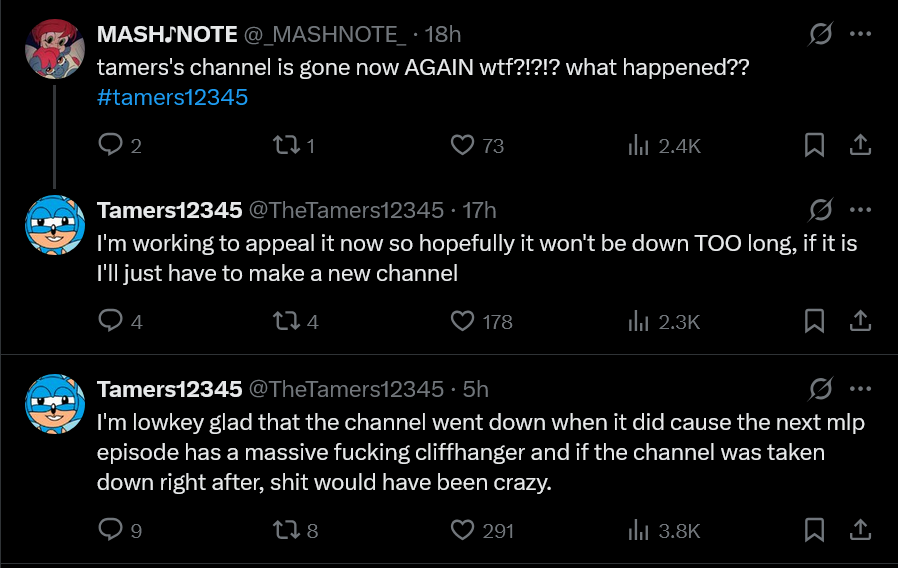Viewport: 898px width, 568px height.
Task: View analytics for 2.4K views tweet
Action: [x=638, y=146]
